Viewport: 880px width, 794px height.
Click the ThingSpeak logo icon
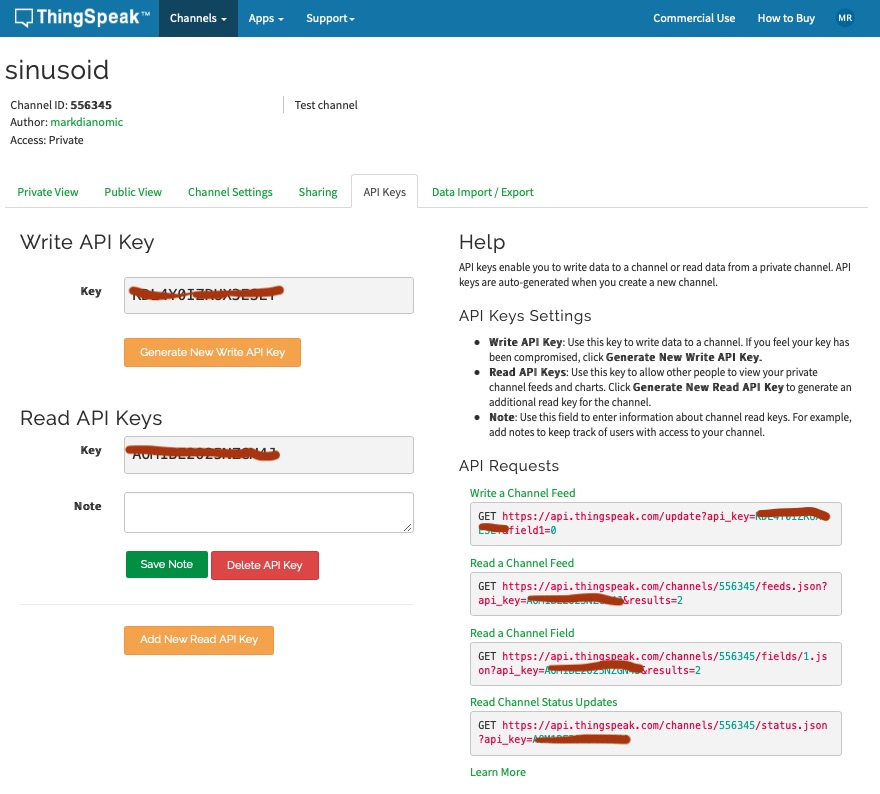click(x=23, y=18)
